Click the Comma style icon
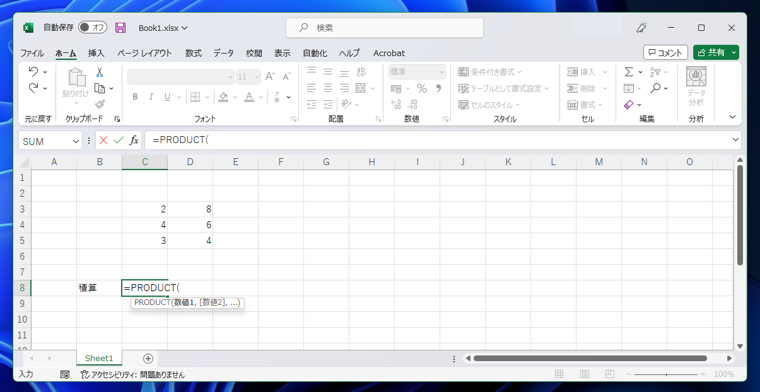This screenshot has width=760, height=392. [439, 88]
